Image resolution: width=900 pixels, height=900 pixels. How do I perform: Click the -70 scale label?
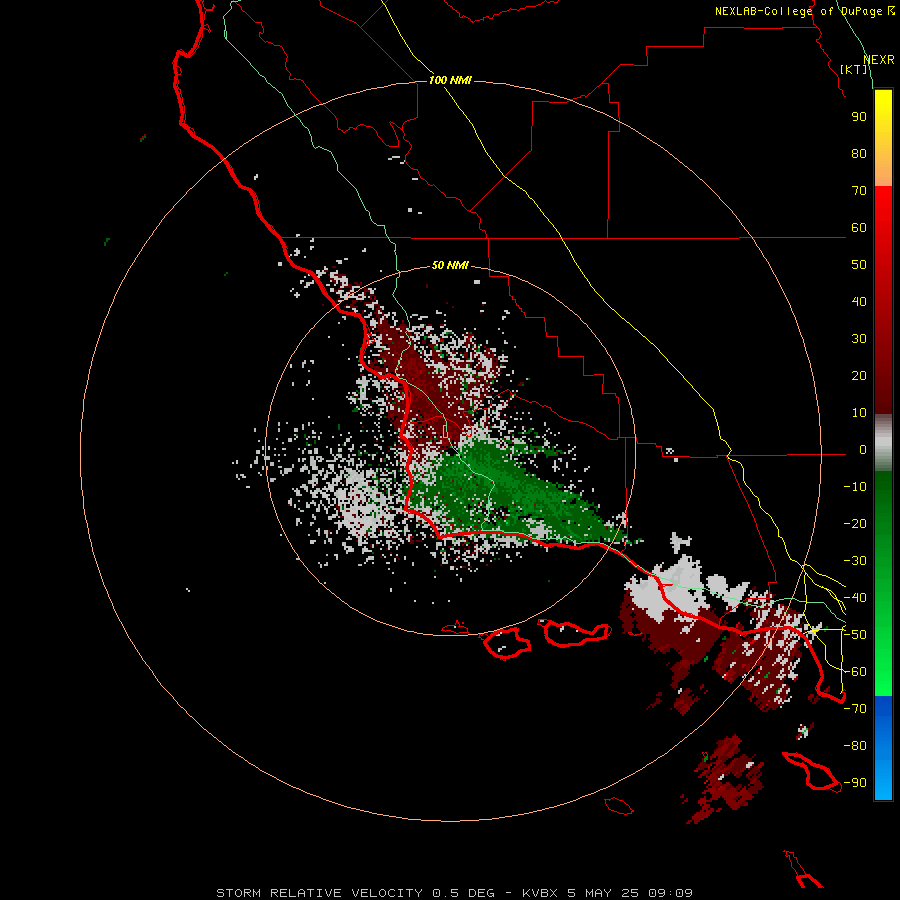point(855,709)
